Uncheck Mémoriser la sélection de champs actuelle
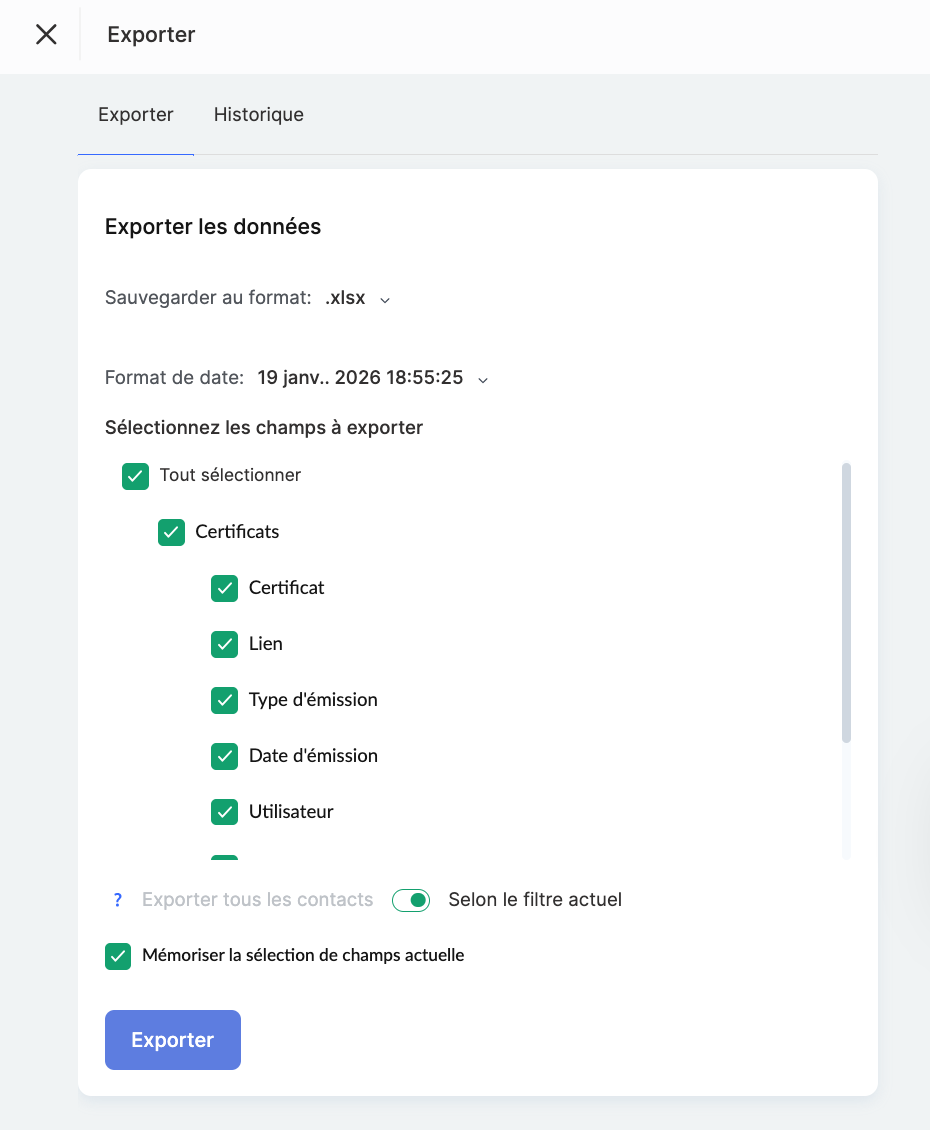The width and height of the screenshot is (930, 1130). tap(118, 956)
